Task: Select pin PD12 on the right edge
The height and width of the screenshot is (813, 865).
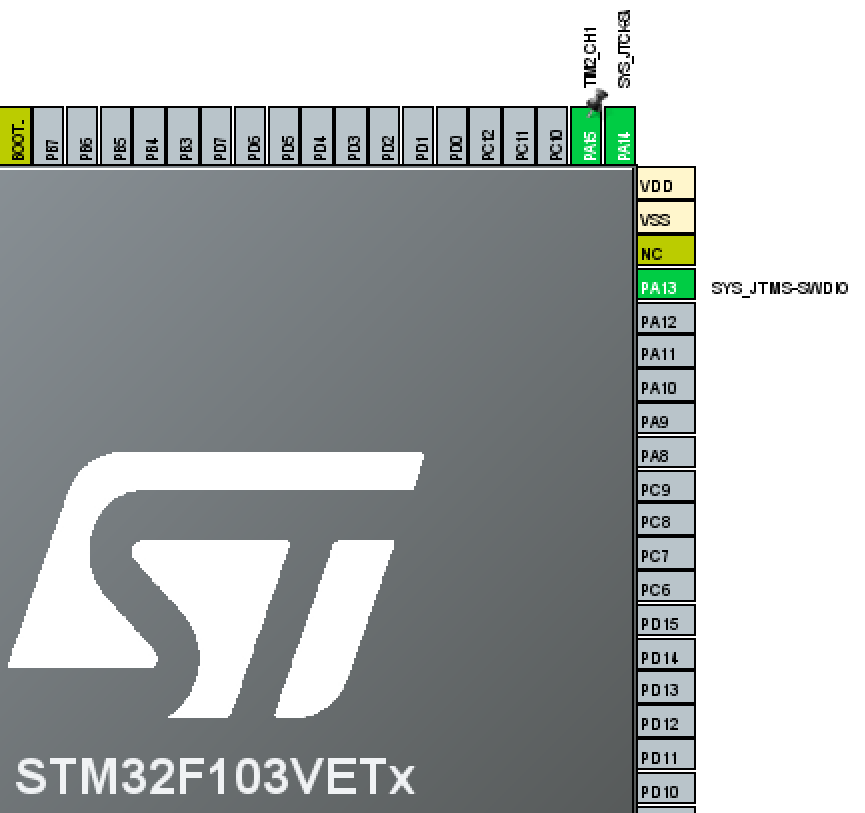Action: click(x=666, y=721)
